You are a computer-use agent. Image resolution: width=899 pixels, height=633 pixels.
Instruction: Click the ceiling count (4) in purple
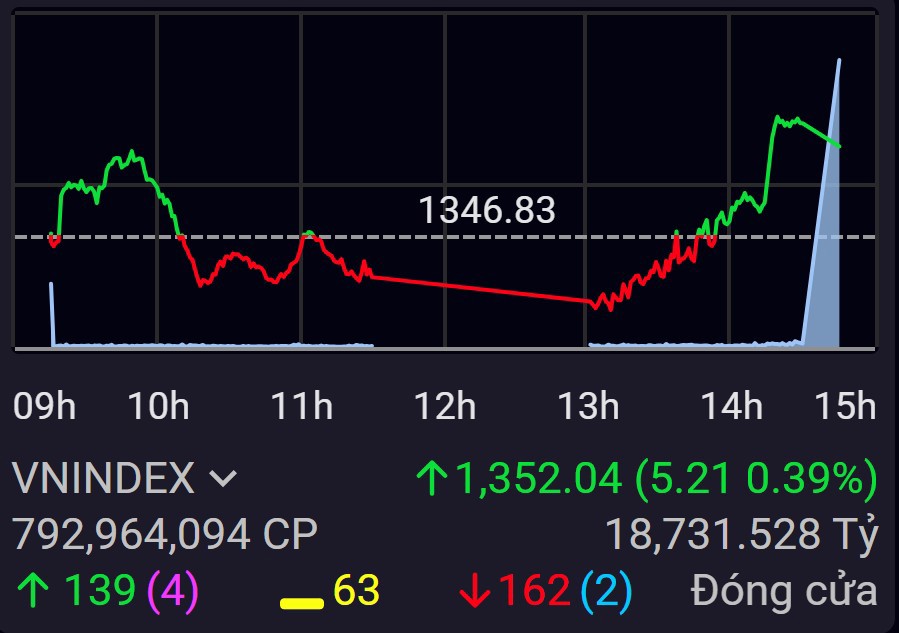click(x=173, y=591)
